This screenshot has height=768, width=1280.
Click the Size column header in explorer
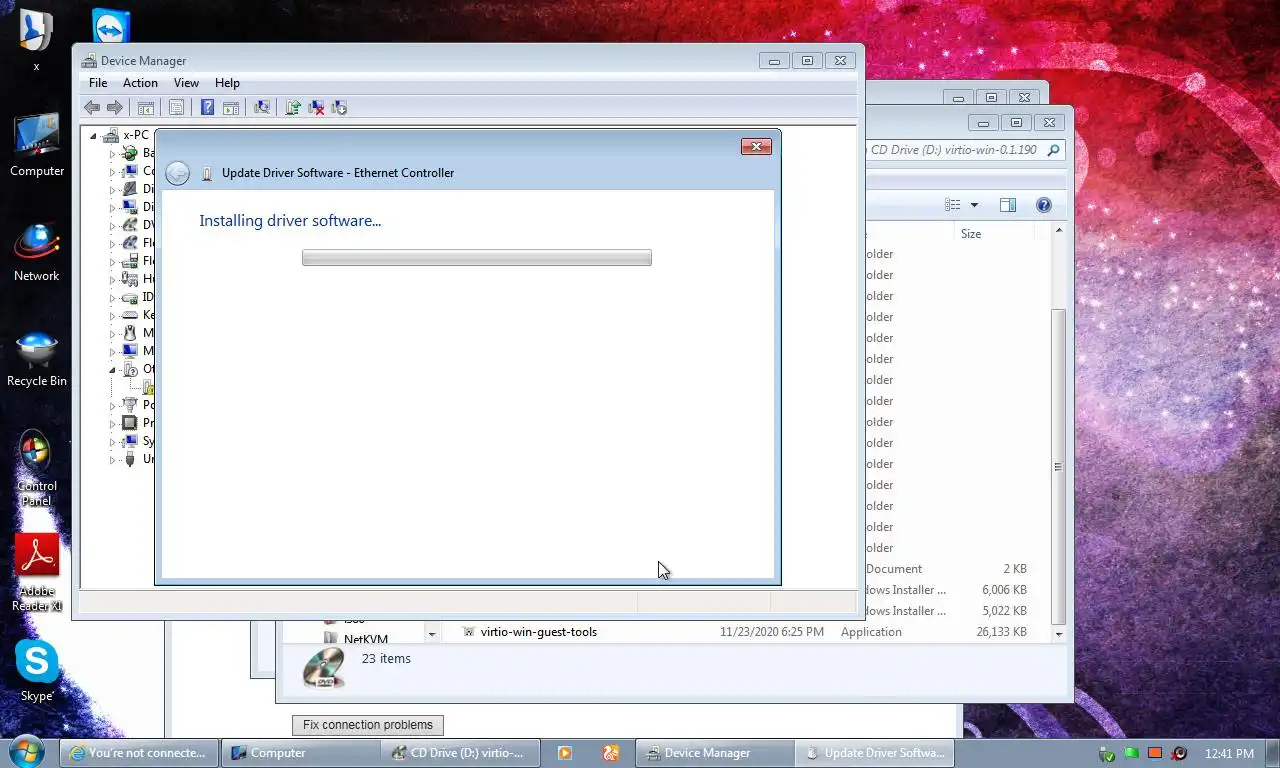pos(970,234)
